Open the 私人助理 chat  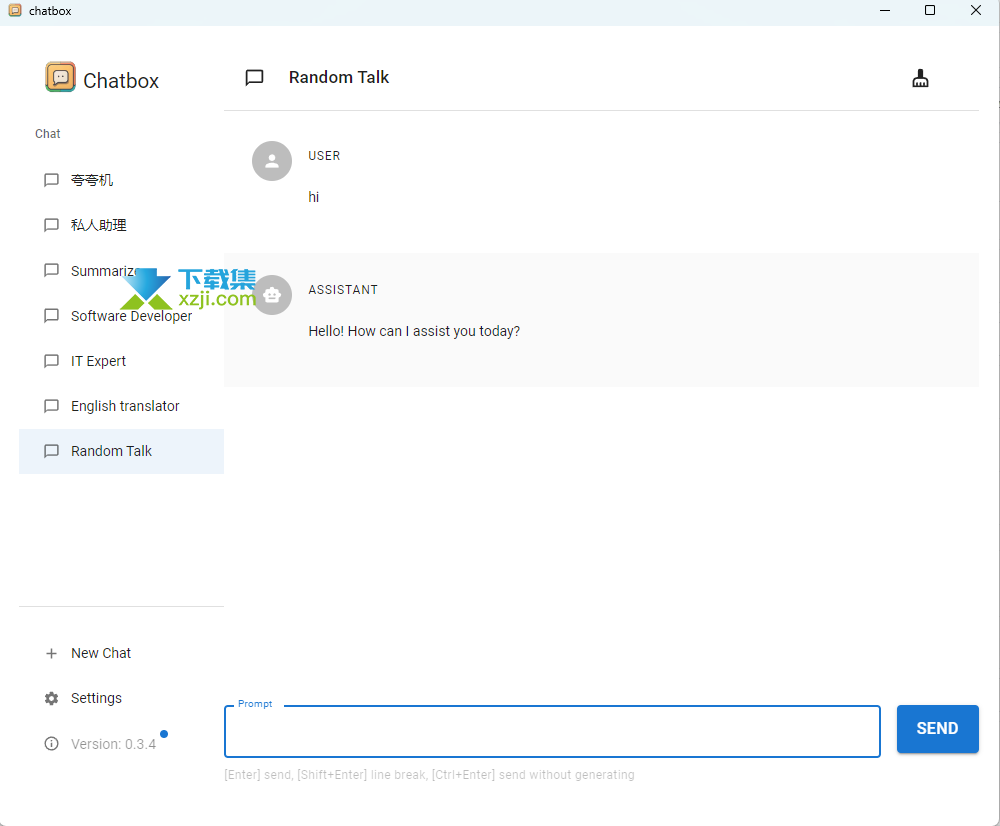click(121, 225)
